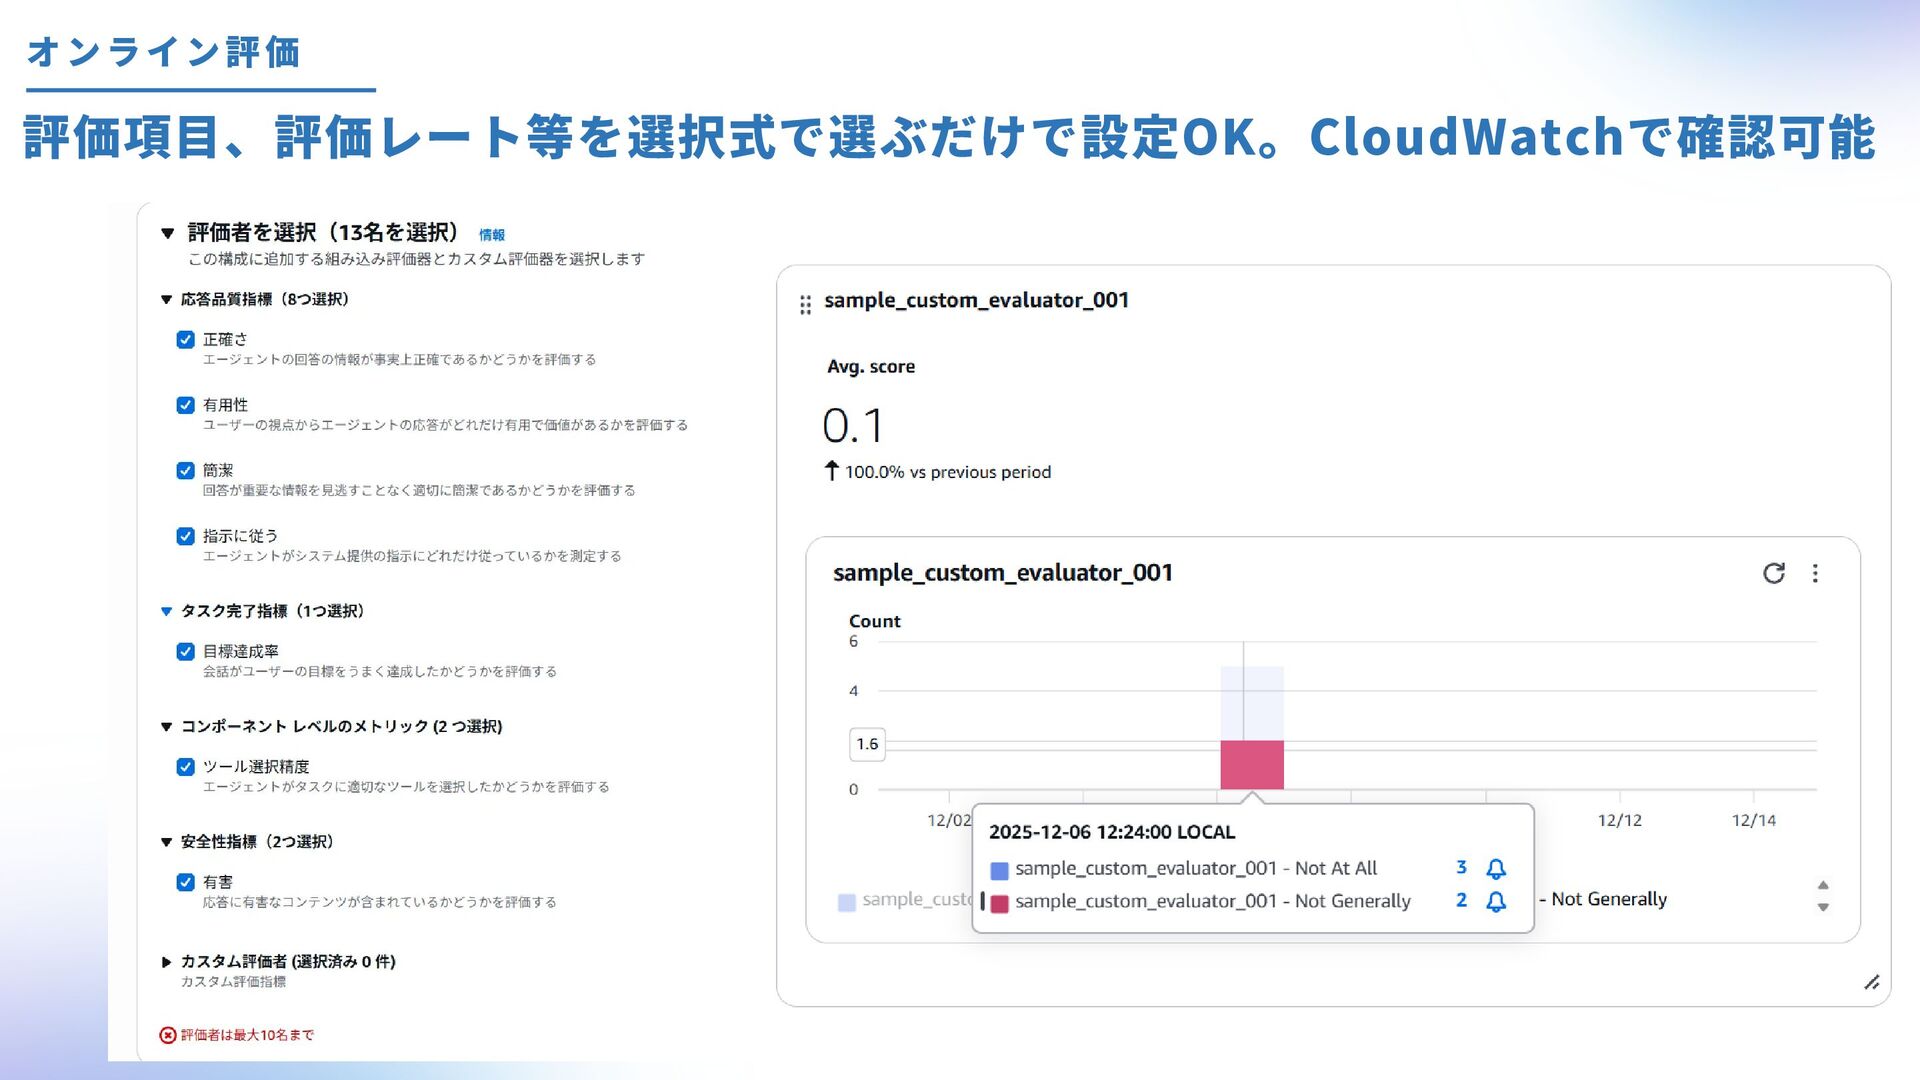1920x1080 pixels.
Task: Click the chart refresh icon
Action: click(1773, 573)
